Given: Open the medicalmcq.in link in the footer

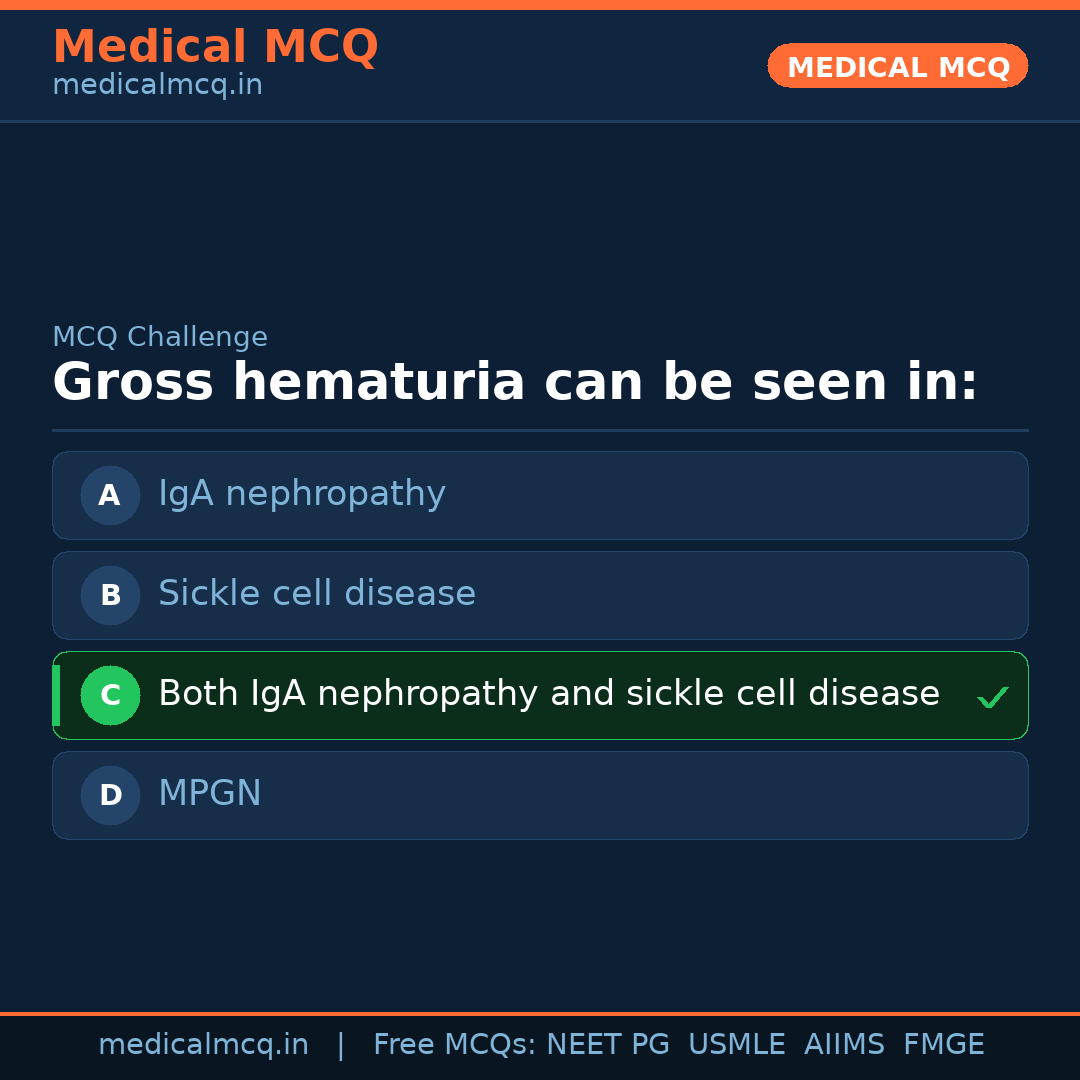Looking at the screenshot, I should point(203,1045).
